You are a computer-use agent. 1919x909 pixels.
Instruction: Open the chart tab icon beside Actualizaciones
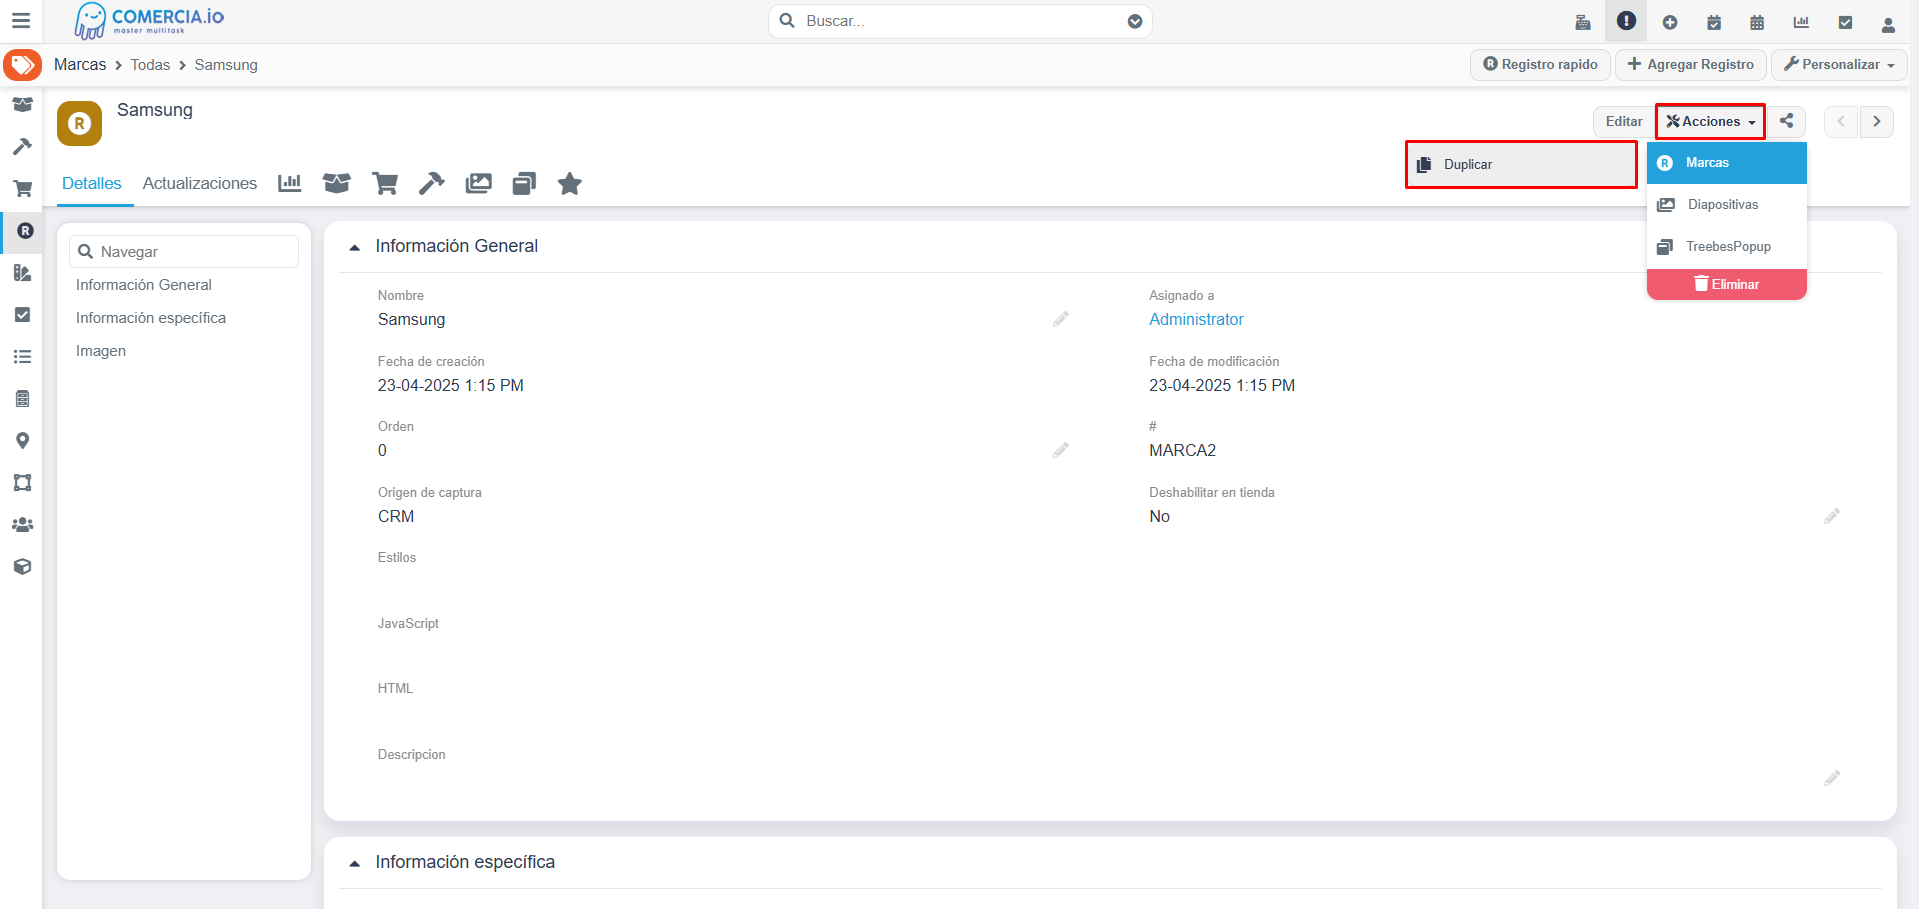(290, 183)
